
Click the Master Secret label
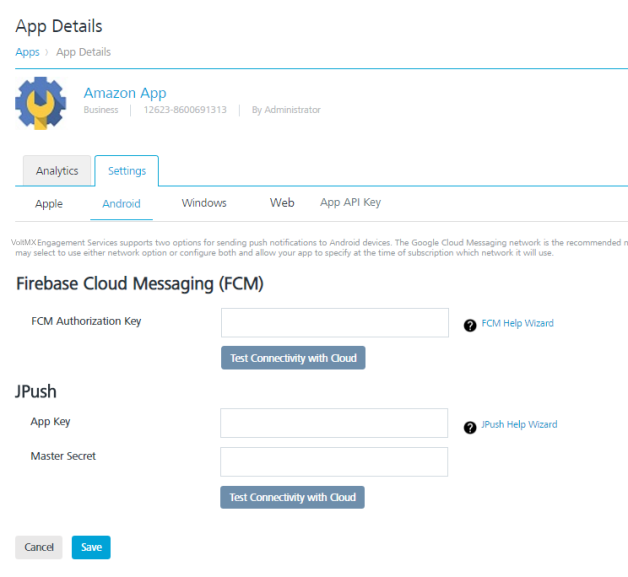pos(63,456)
